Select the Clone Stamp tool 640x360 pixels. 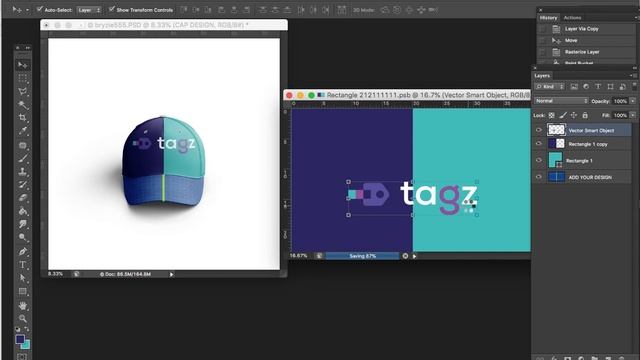pyautogui.click(x=22, y=171)
